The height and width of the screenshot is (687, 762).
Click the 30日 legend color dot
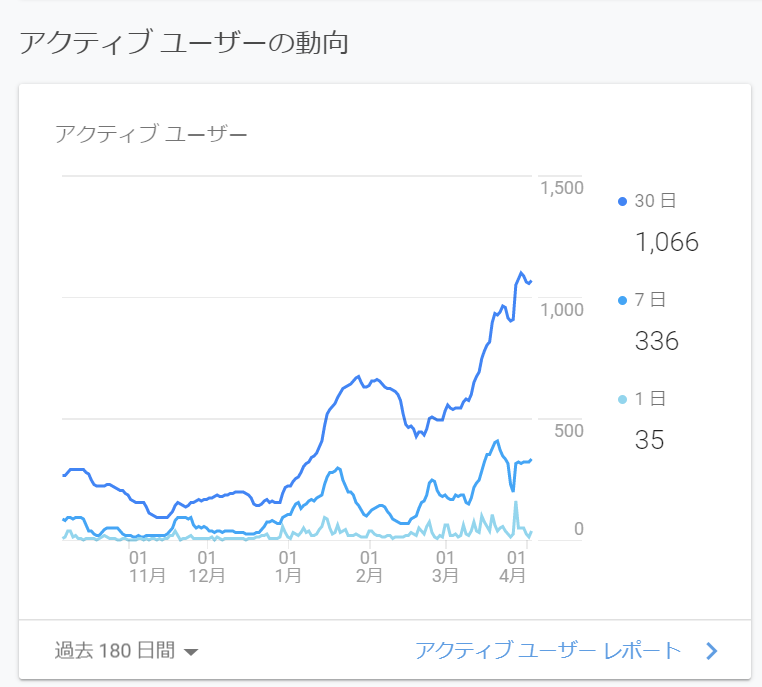pyautogui.click(x=623, y=201)
